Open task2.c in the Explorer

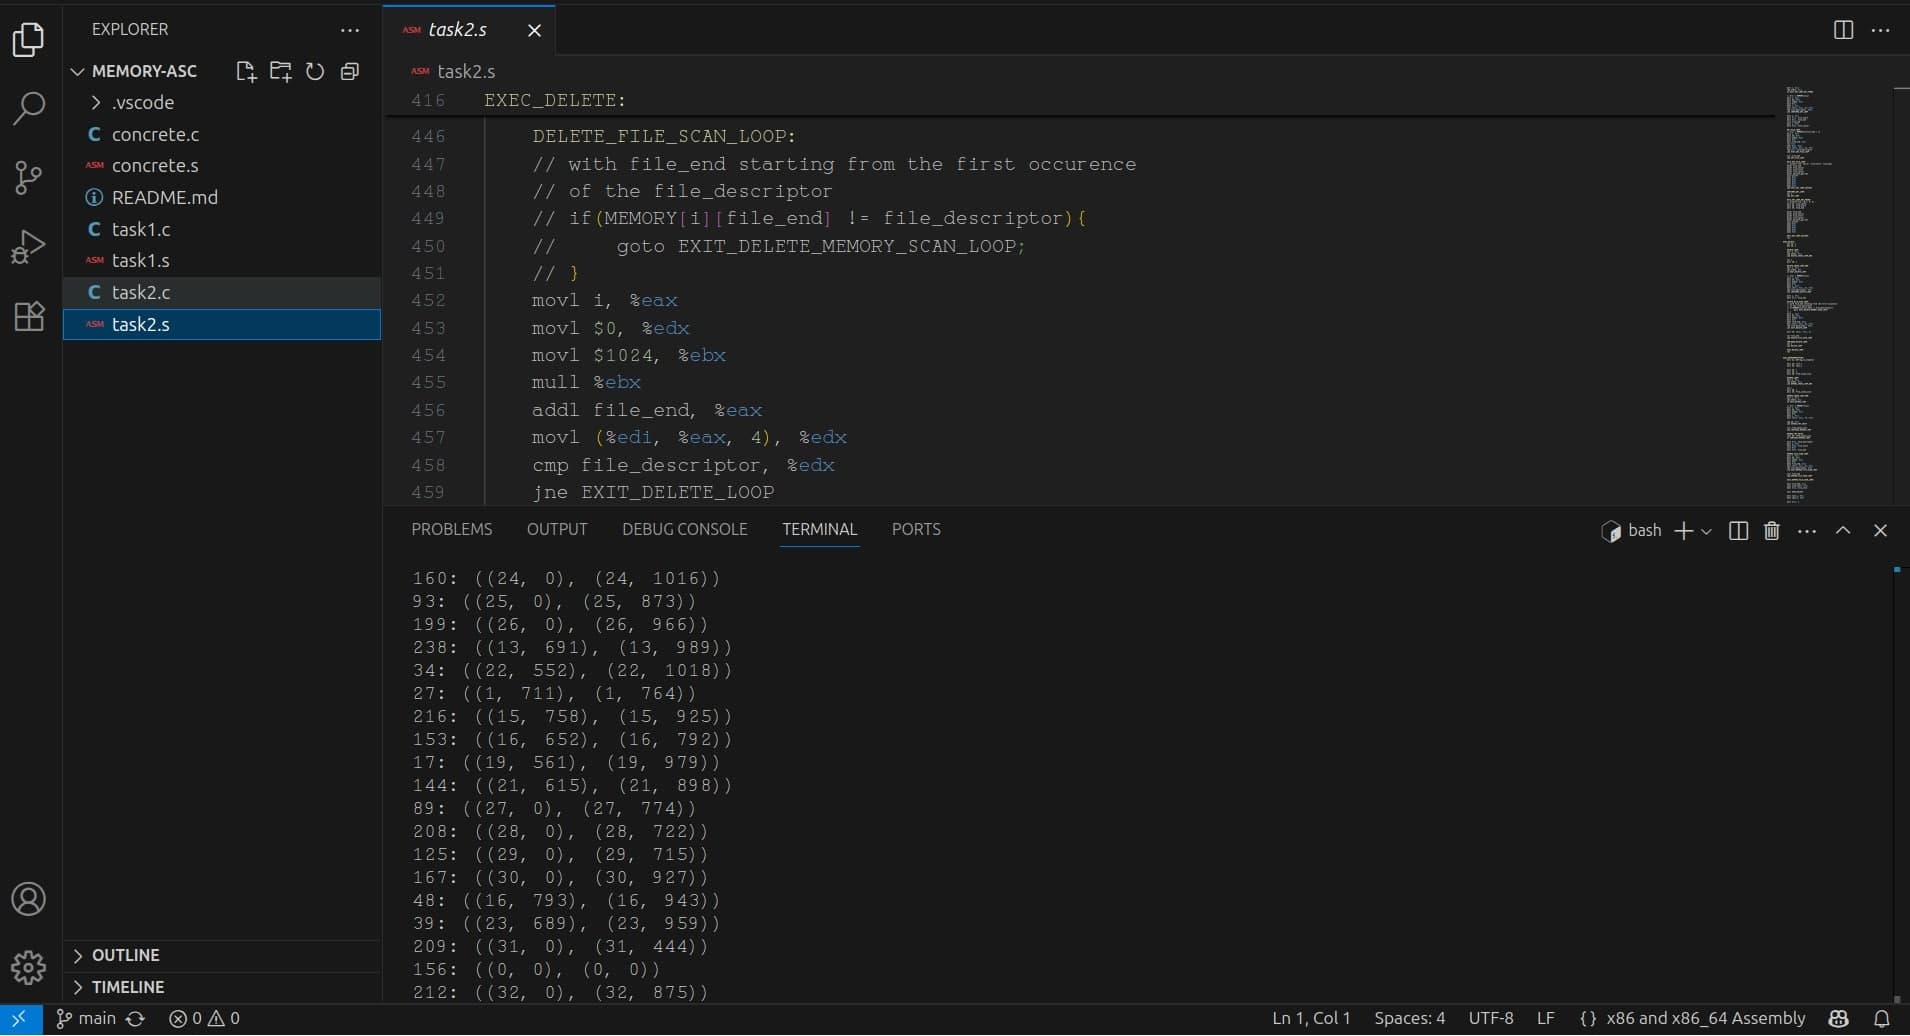(x=222, y=293)
